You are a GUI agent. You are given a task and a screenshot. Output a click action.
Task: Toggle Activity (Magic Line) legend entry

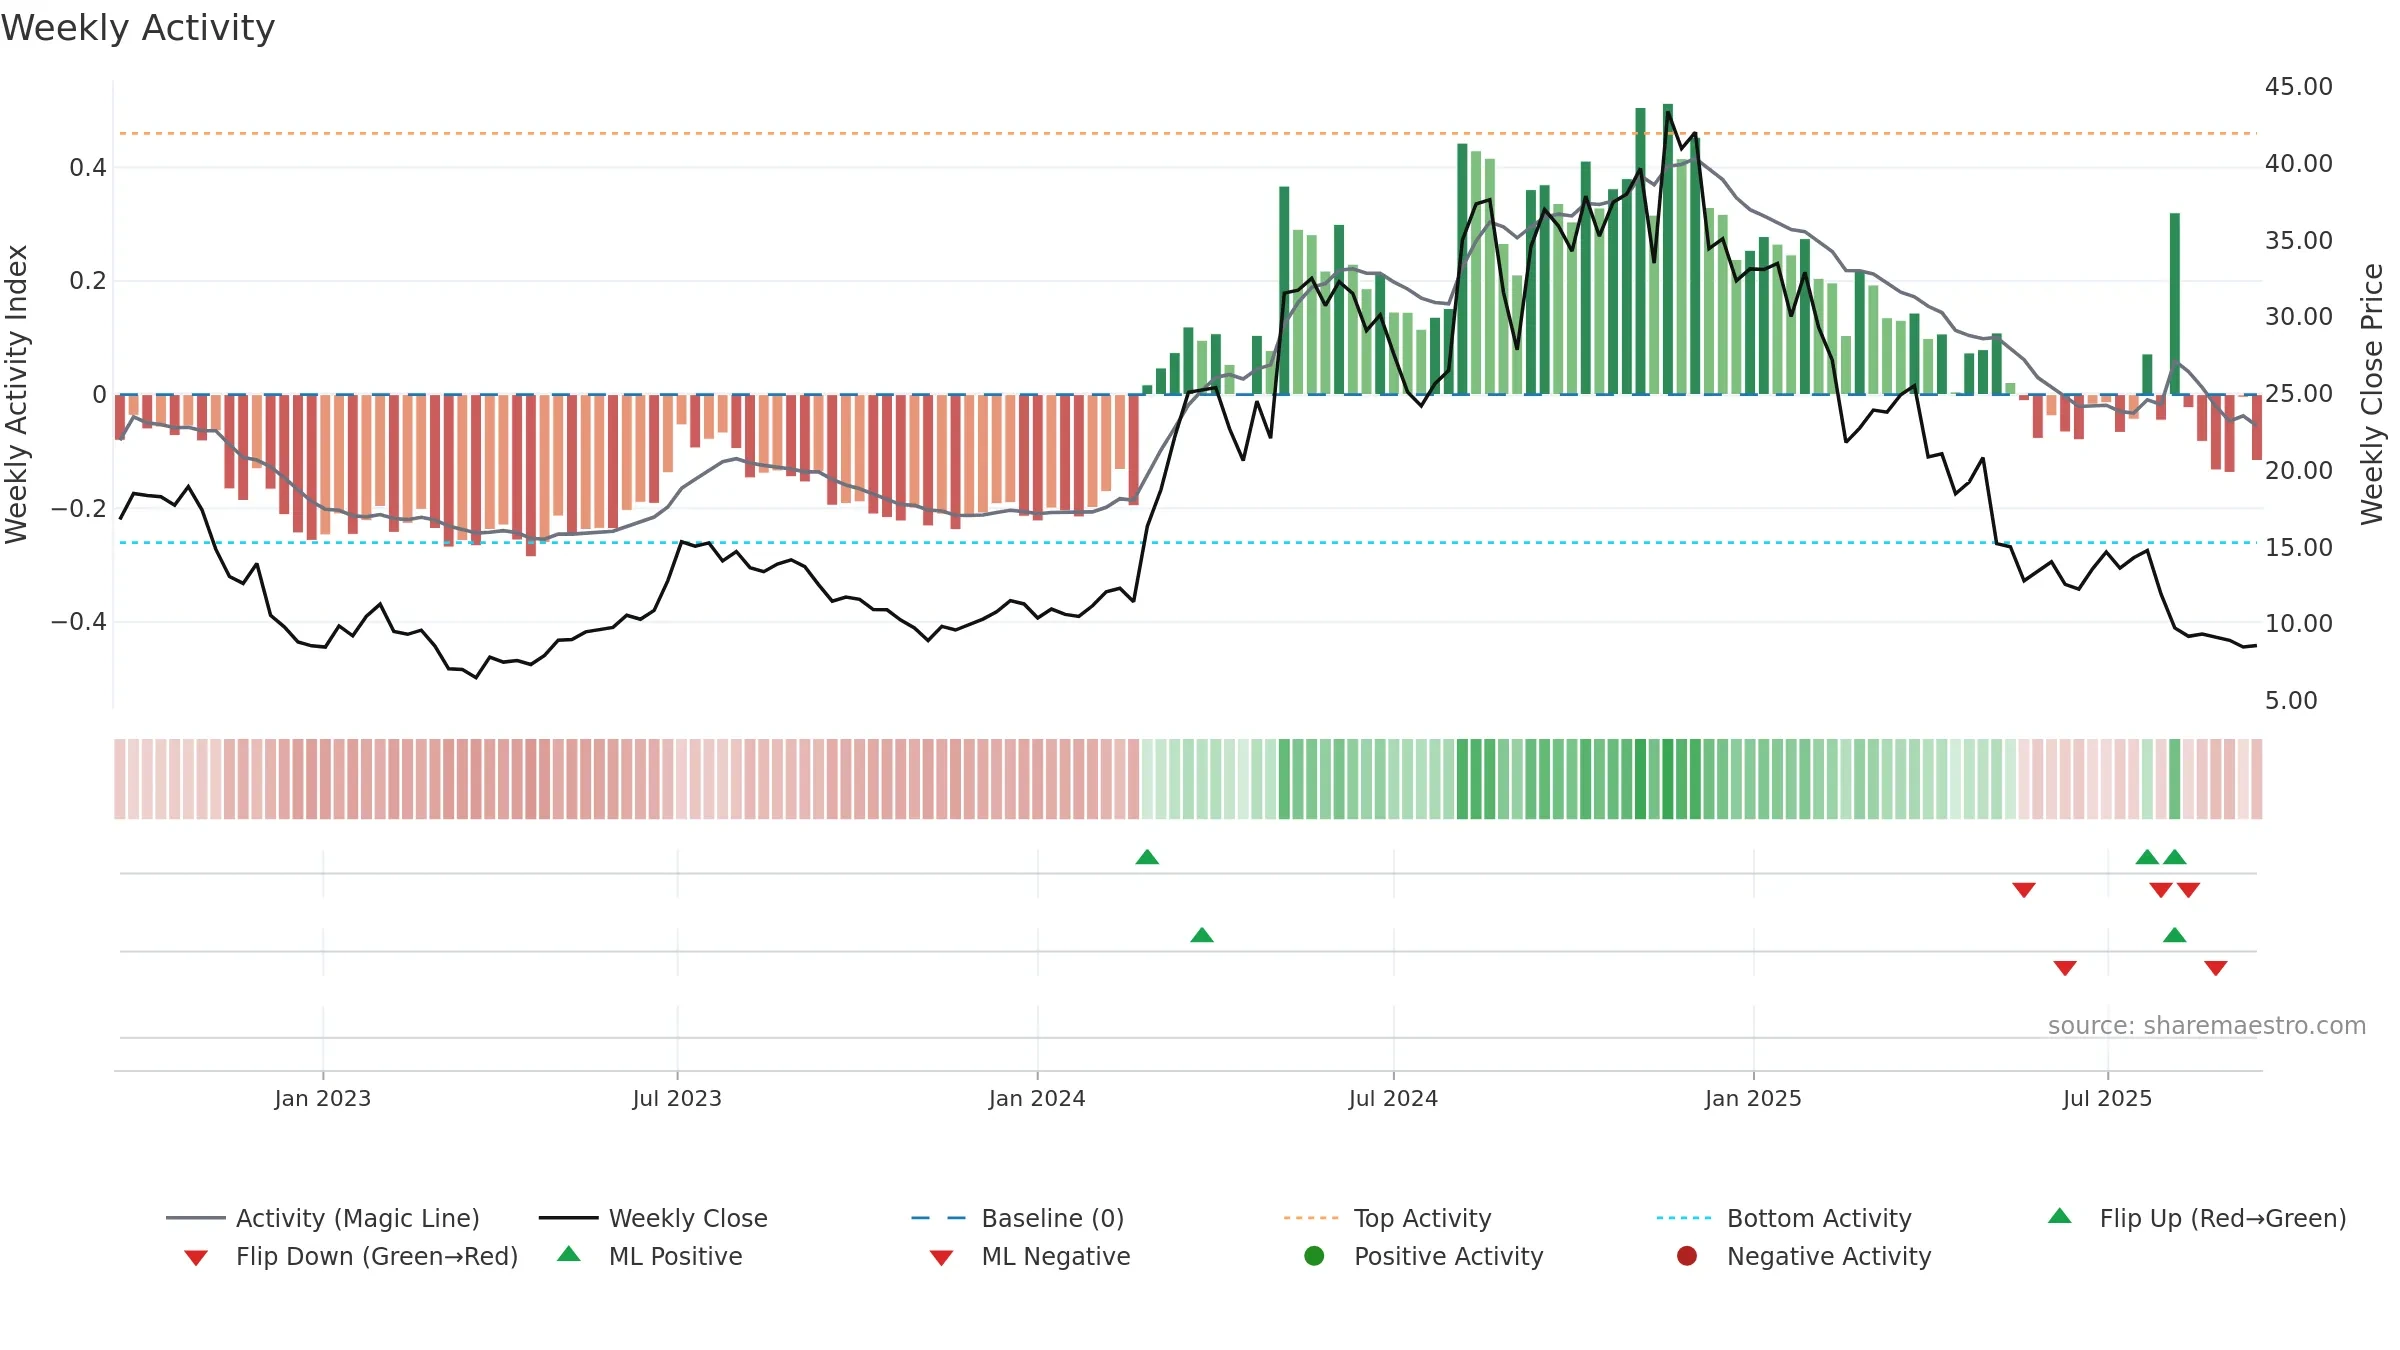click(x=323, y=1218)
